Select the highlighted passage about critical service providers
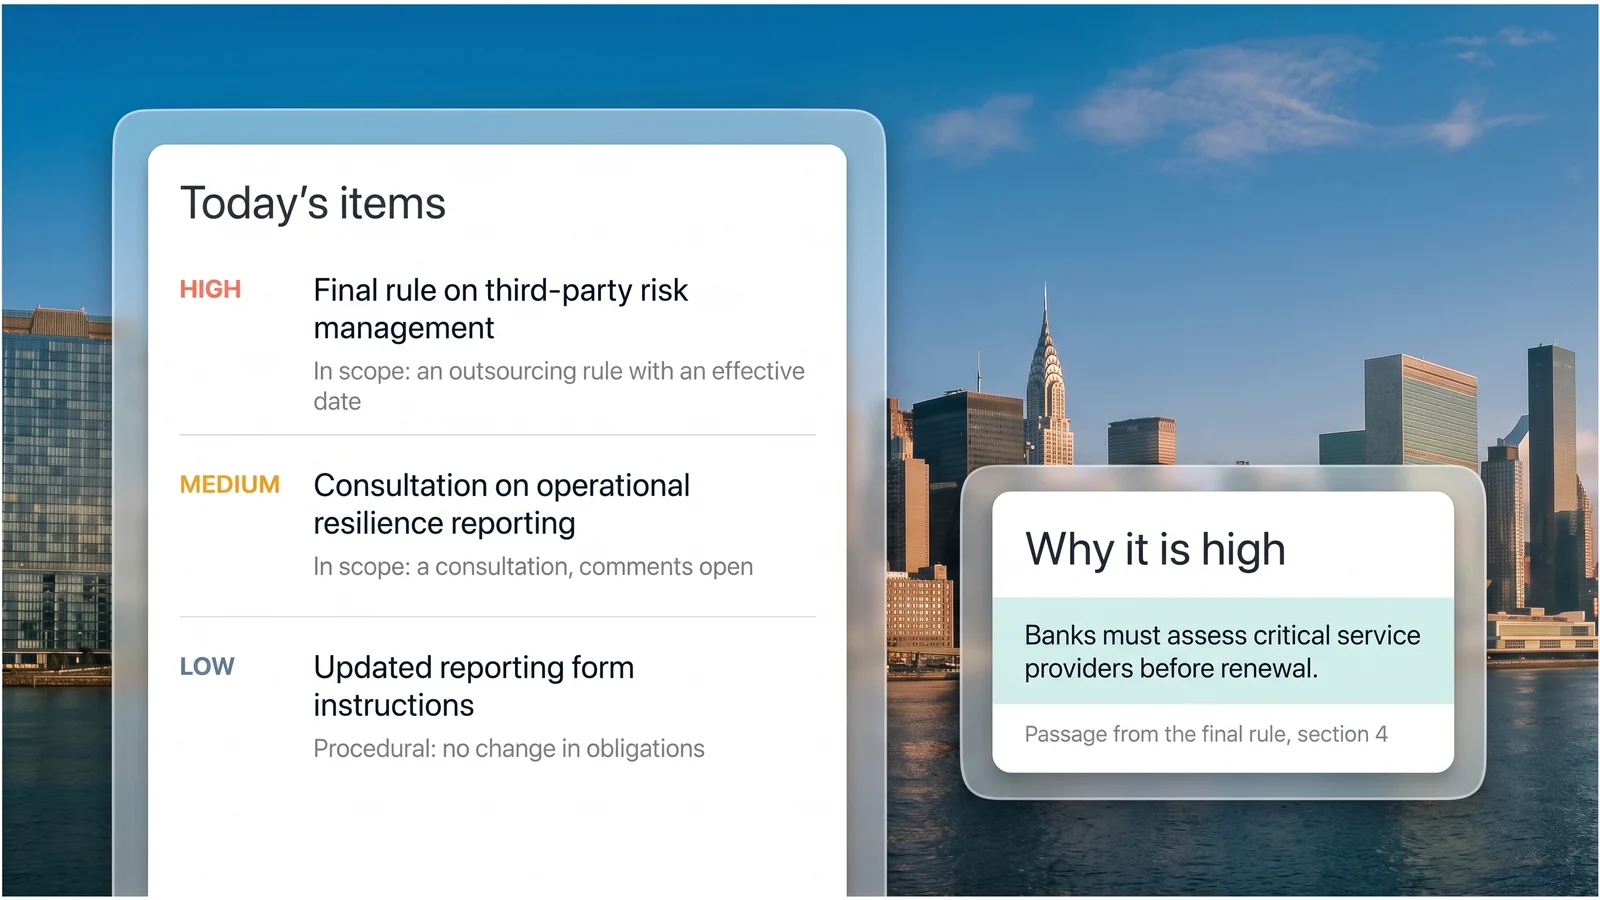The height and width of the screenshot is (900, 1600). tap(1223, 651)
